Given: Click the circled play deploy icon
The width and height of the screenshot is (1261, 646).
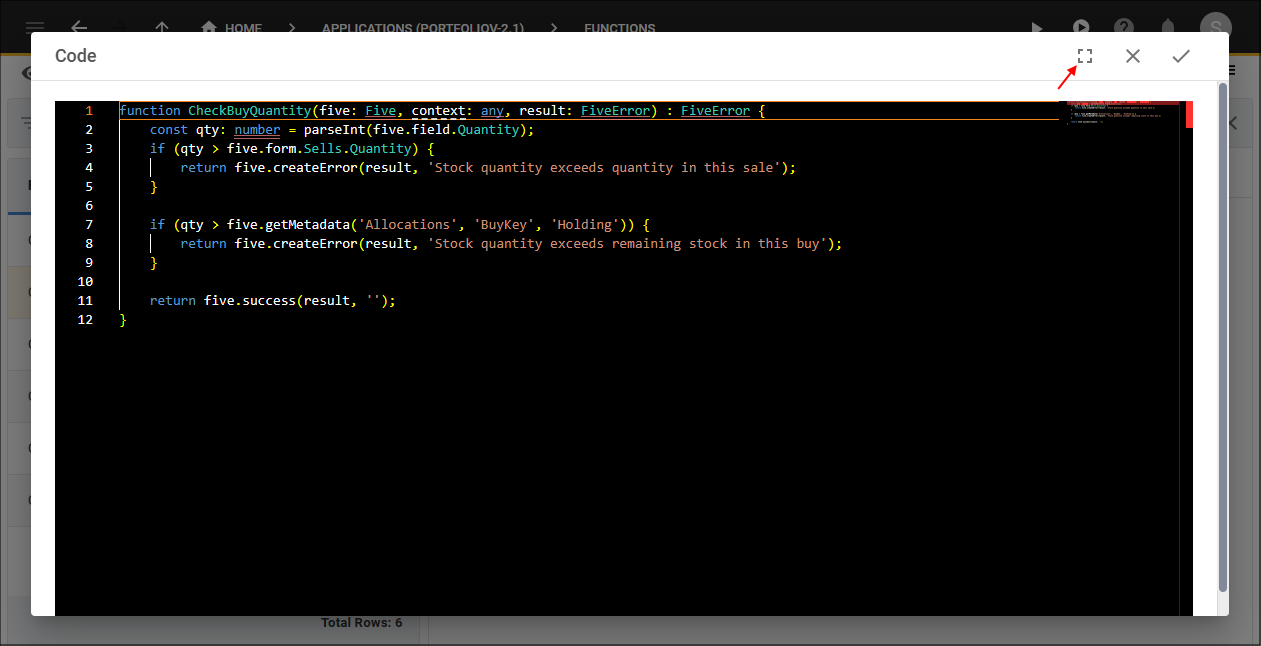Looking at the screenshot, I should pyautogui.click(x=1081, y=28).
